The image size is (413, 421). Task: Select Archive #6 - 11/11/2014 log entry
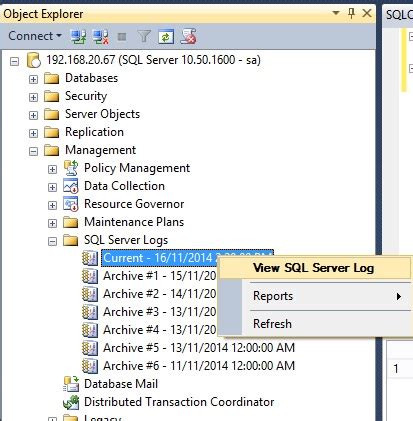199,366
